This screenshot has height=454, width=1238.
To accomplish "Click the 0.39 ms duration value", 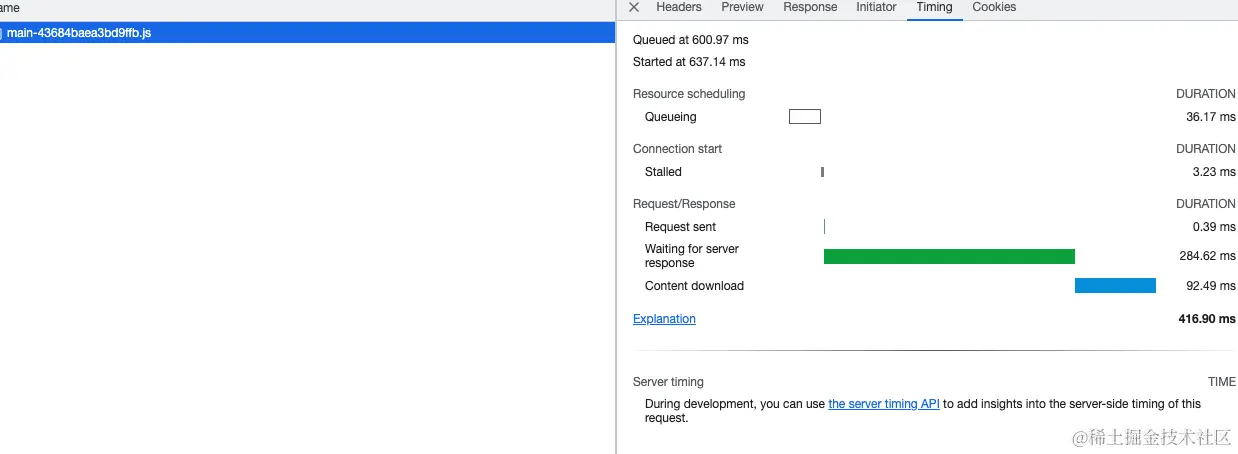I will tap(1214, 227).
